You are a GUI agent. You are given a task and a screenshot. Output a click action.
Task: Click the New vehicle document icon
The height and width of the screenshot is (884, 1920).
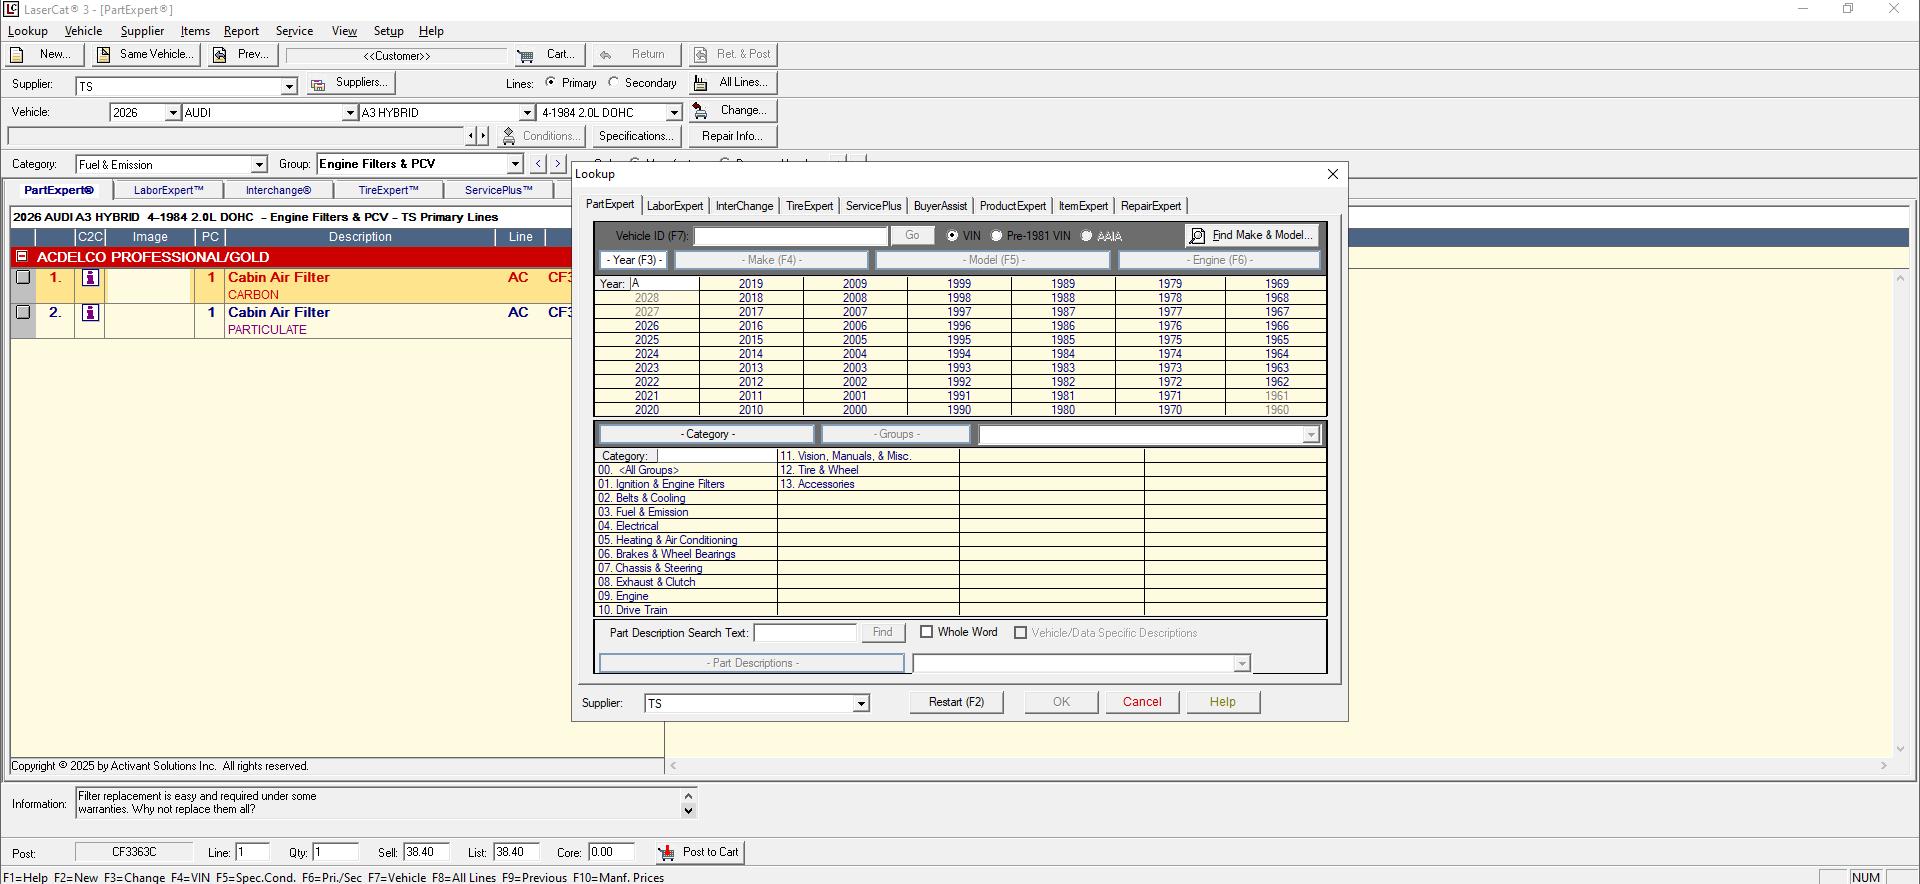click(17, 55)
